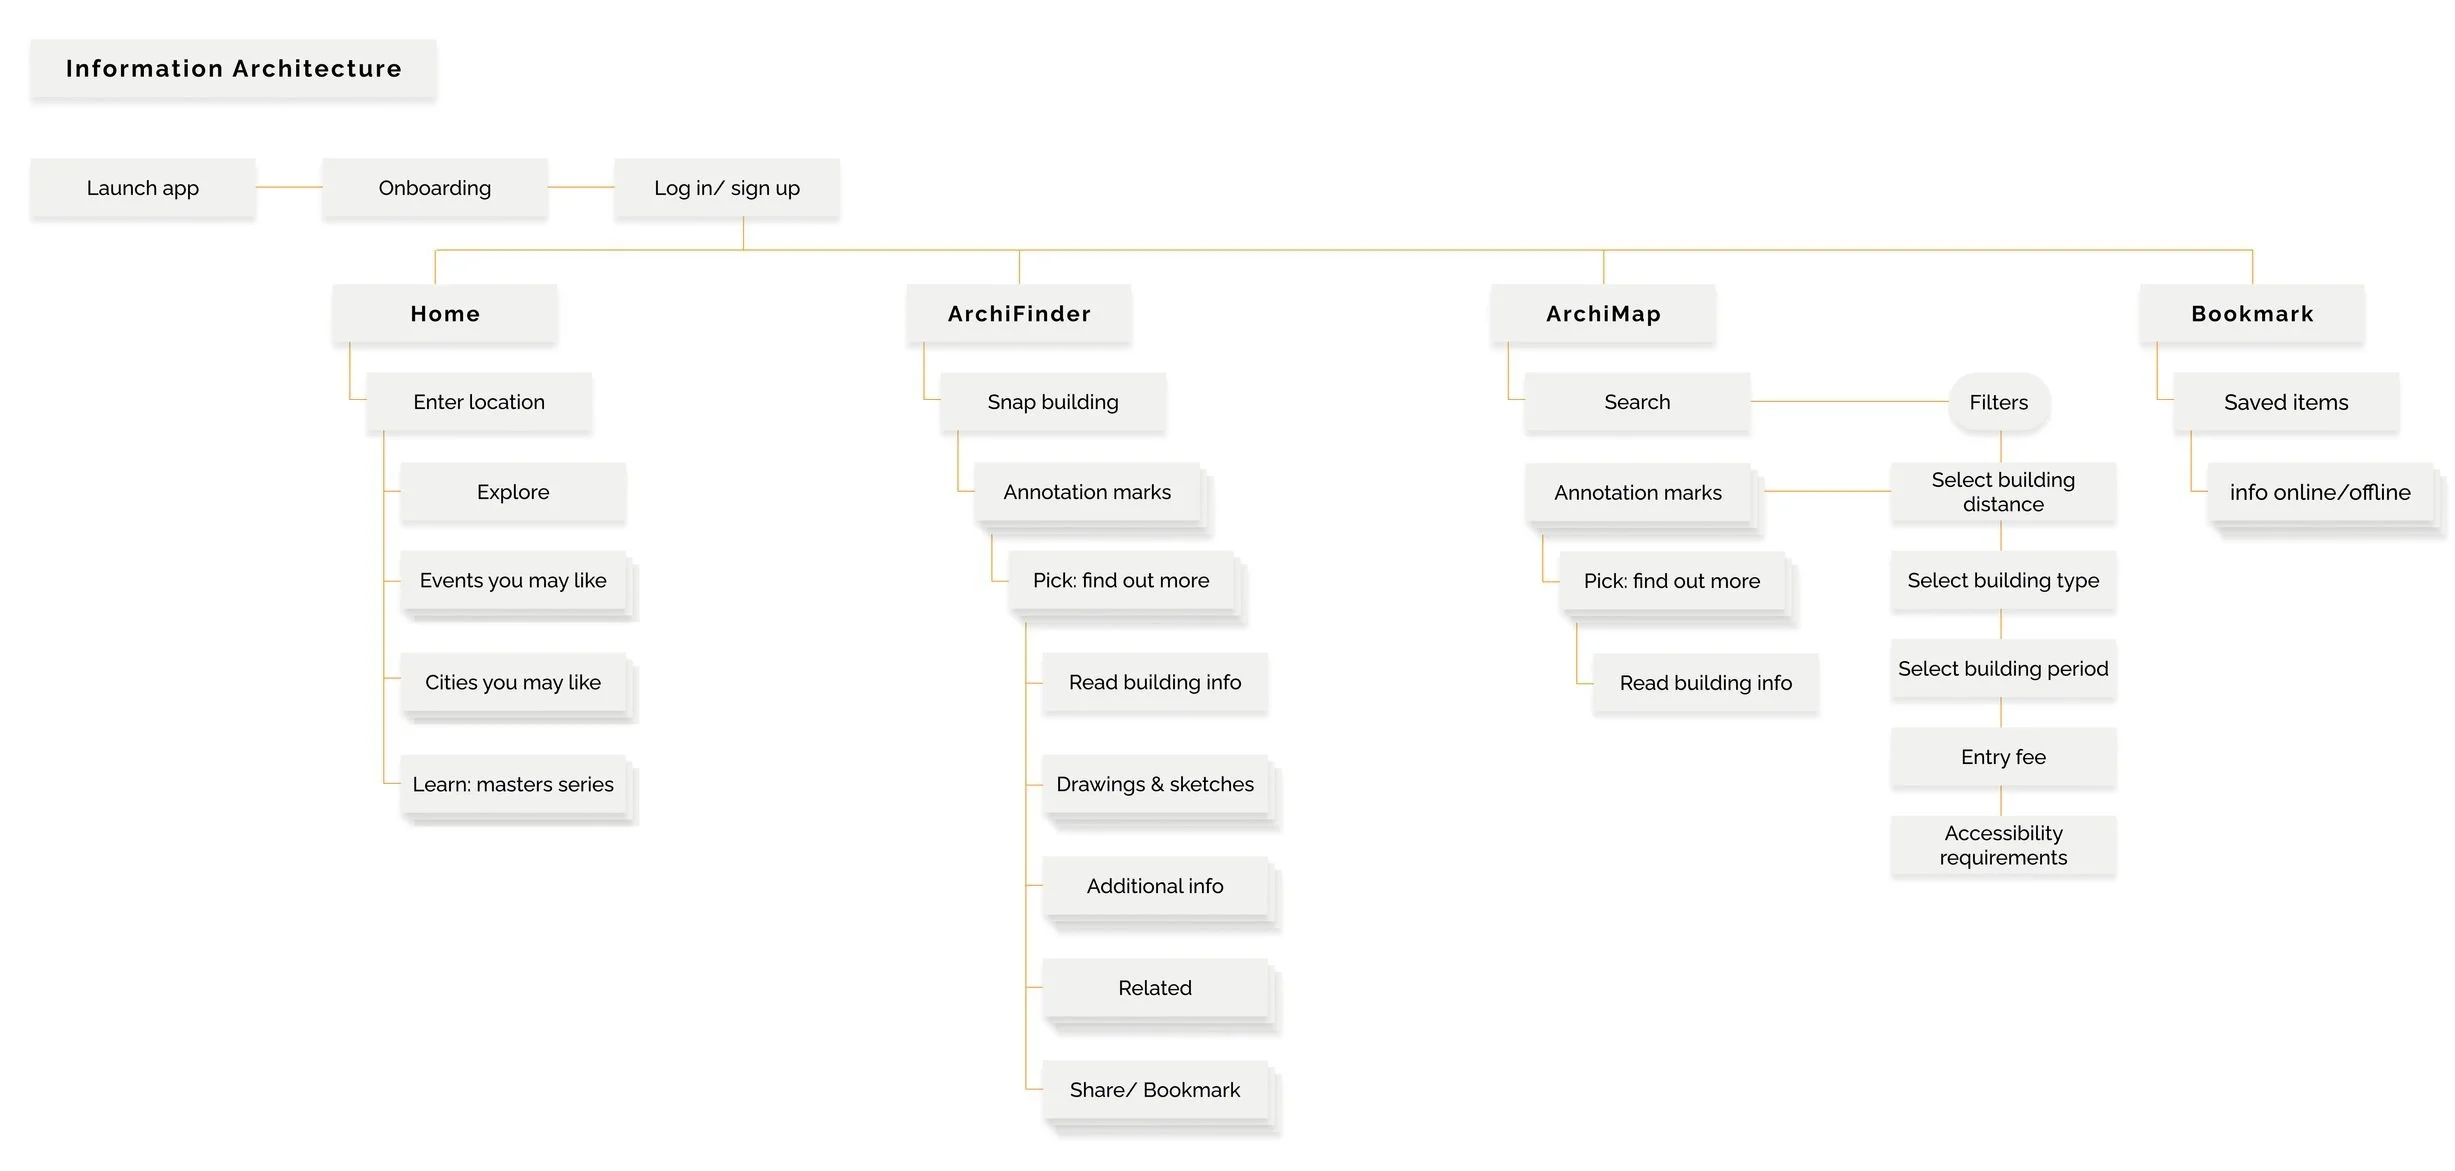Click Select building period box
Image resolution: width=2455 pixels, height=1171 pixels.
[x=2003, y=669]
